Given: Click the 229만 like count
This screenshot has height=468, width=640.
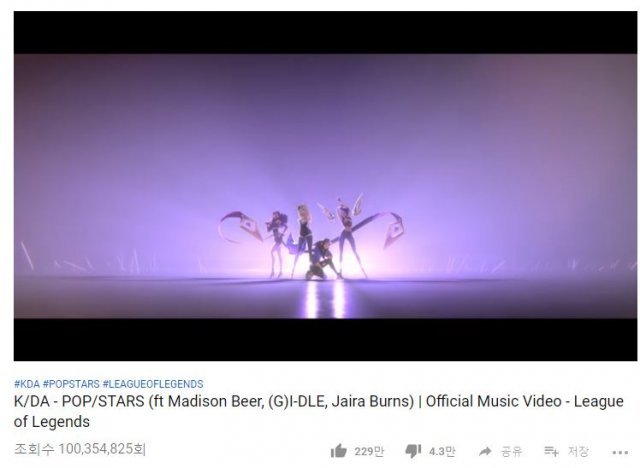Looking at the screenshot, I should 369,451.
